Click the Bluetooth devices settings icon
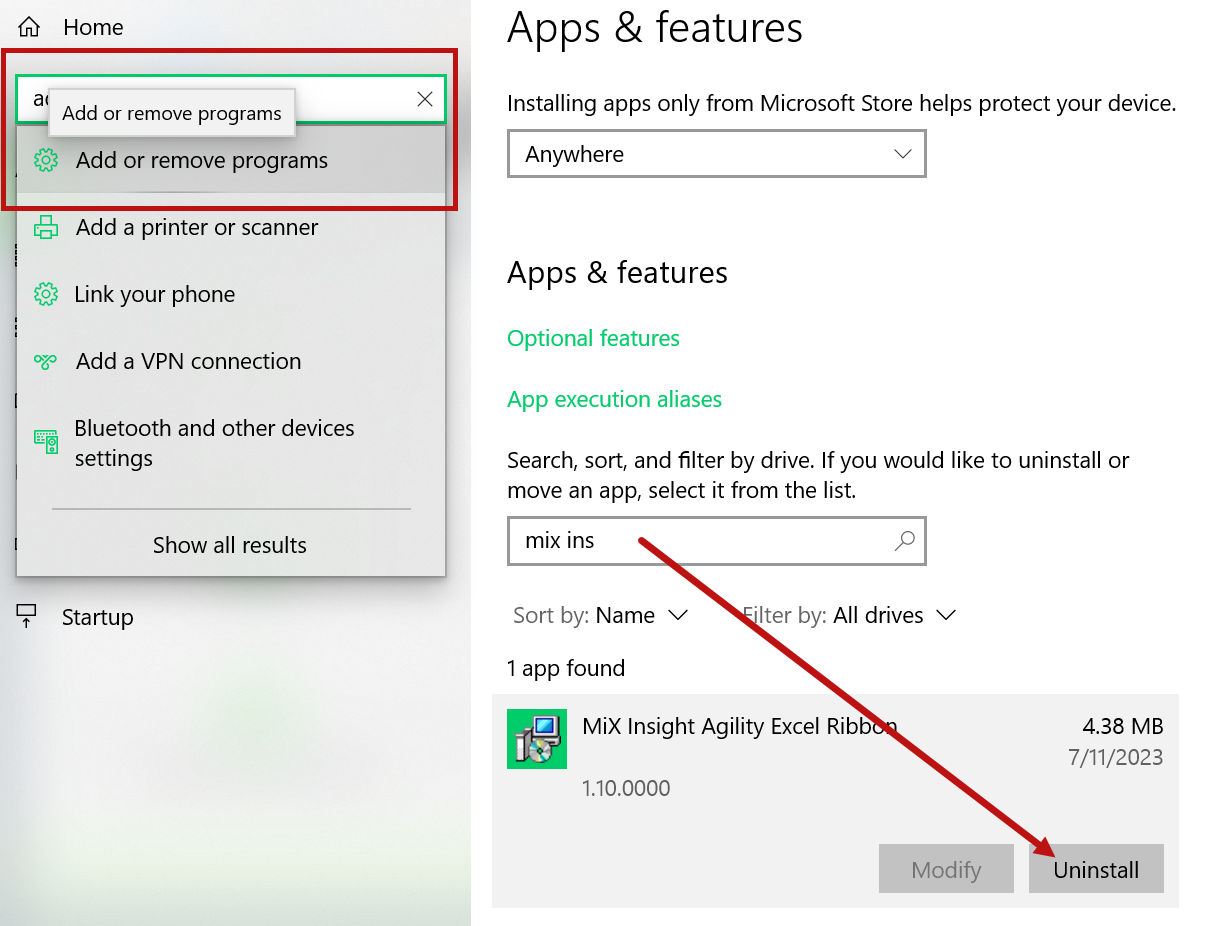This screenshot has width=1227, height=926. [45, 442]
